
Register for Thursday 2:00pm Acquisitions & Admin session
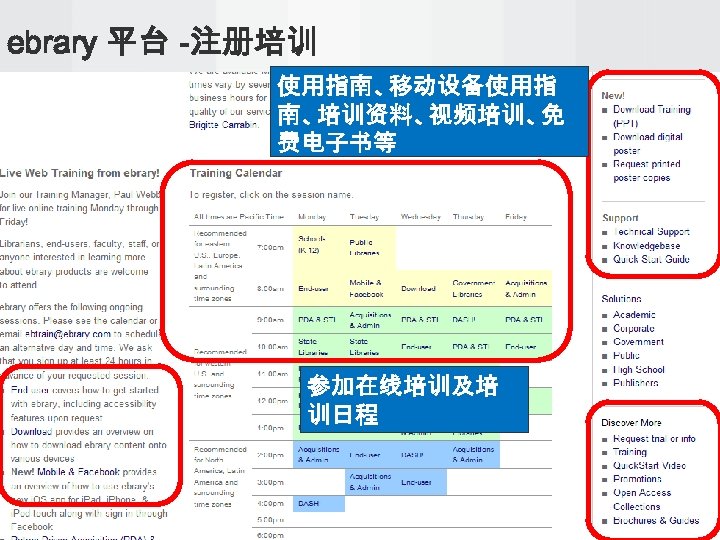[473, 454]
